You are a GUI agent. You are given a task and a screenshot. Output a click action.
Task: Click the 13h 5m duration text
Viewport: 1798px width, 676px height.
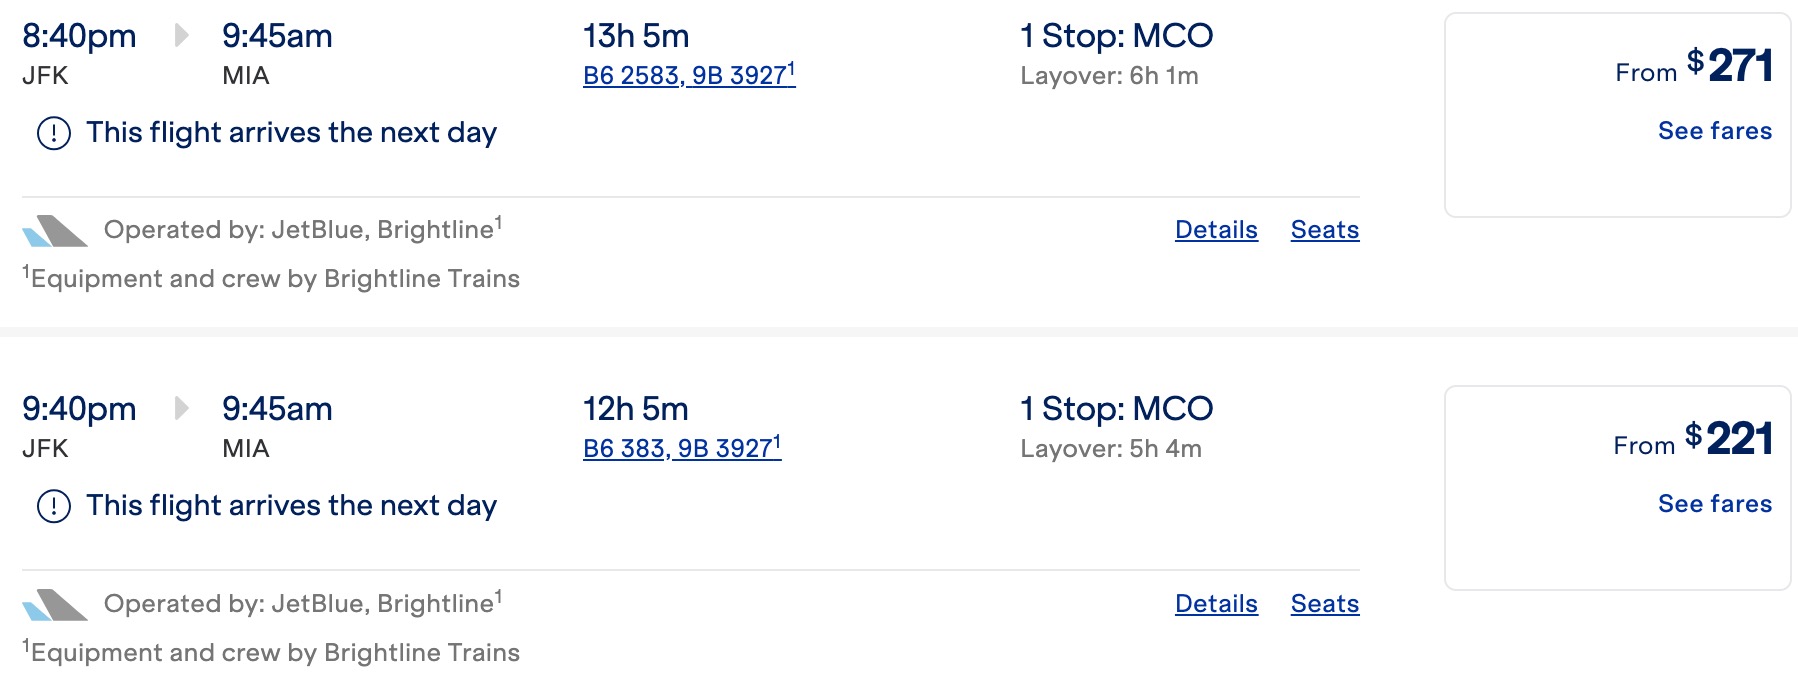coord(636,36)
